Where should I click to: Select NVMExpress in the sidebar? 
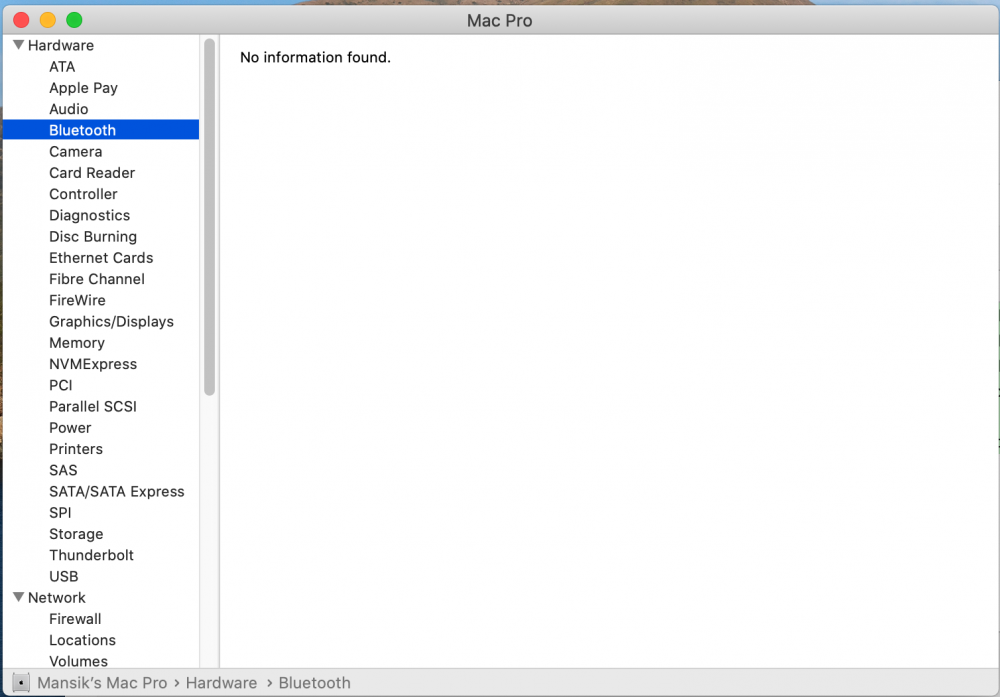point(93,364)
